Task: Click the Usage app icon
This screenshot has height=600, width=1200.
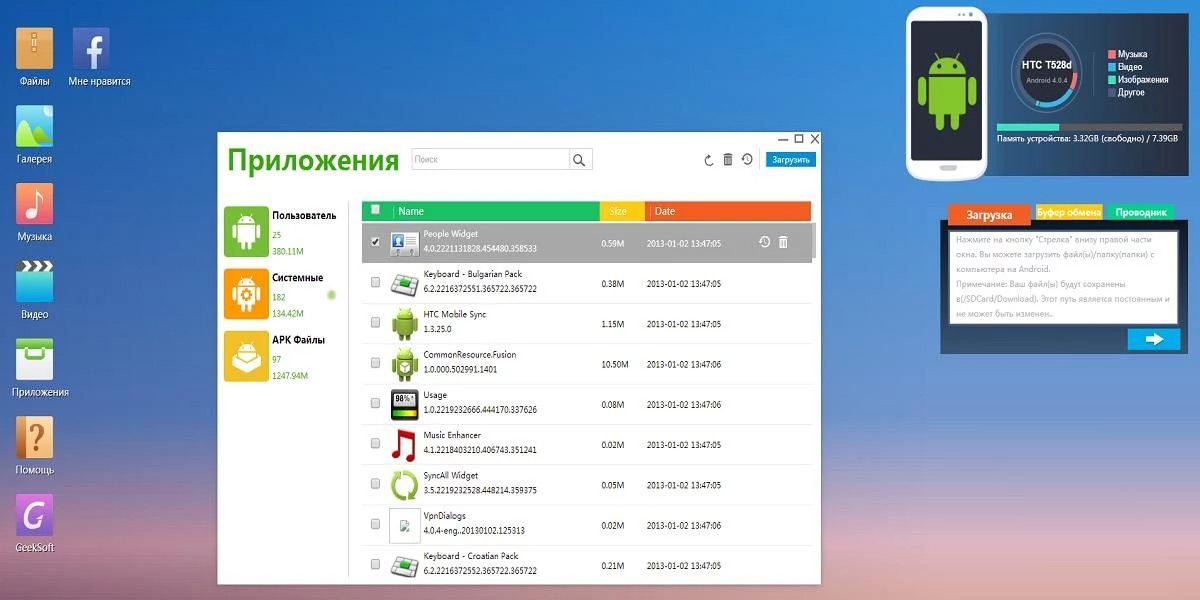Action: [x=404, y=403]
